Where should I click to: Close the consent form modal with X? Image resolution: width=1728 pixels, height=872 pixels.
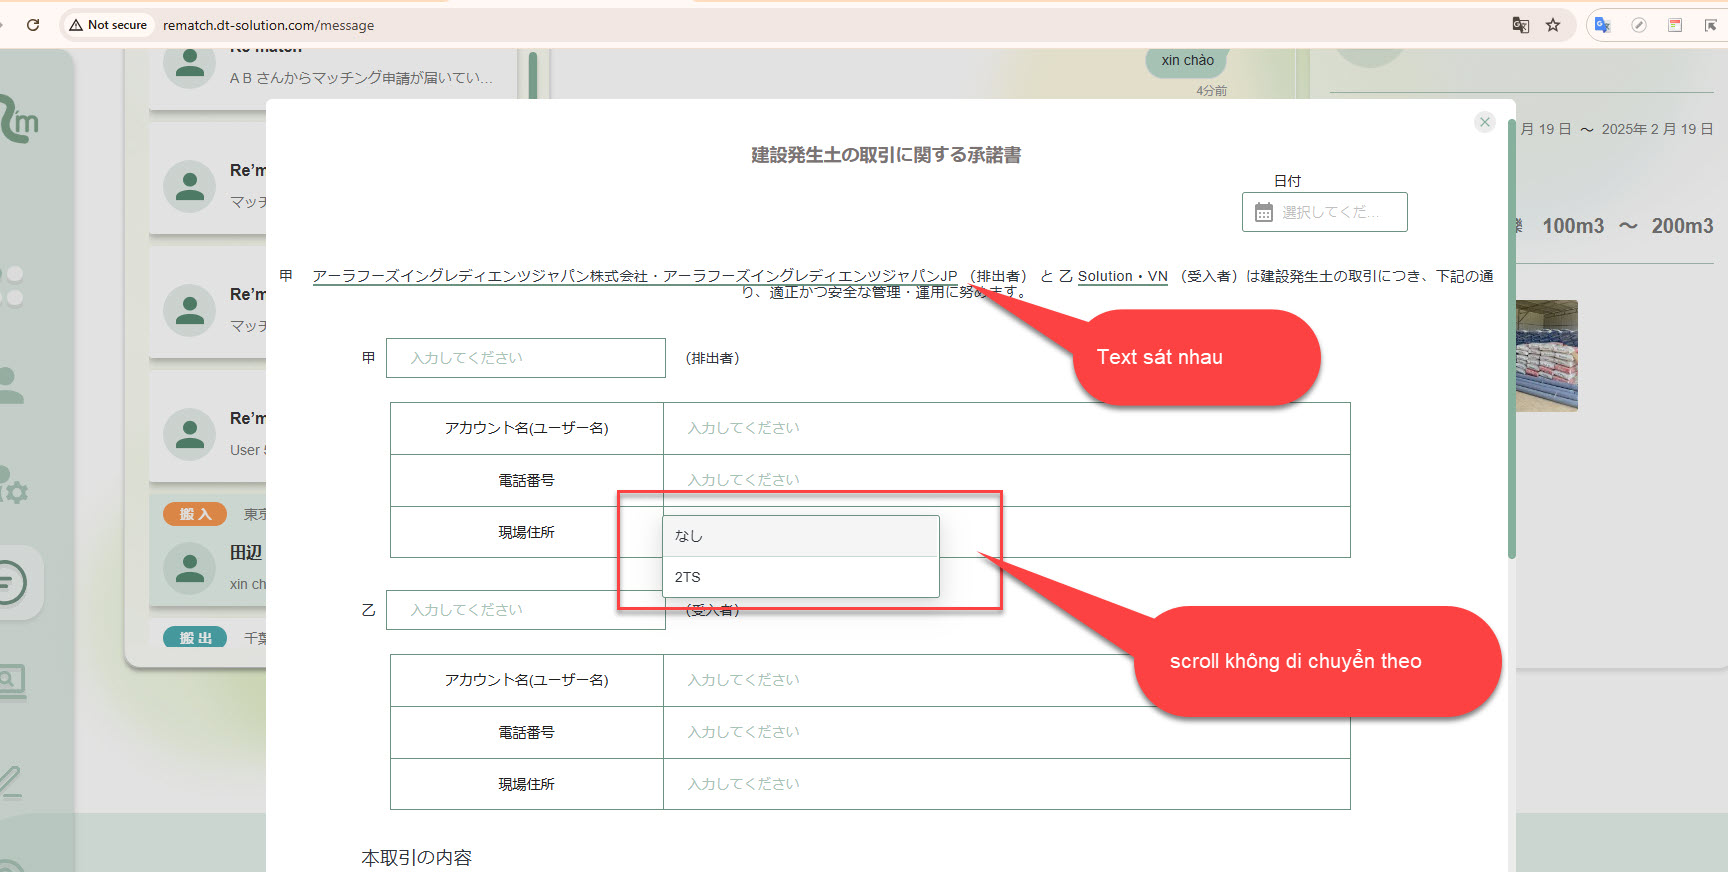1484,122
